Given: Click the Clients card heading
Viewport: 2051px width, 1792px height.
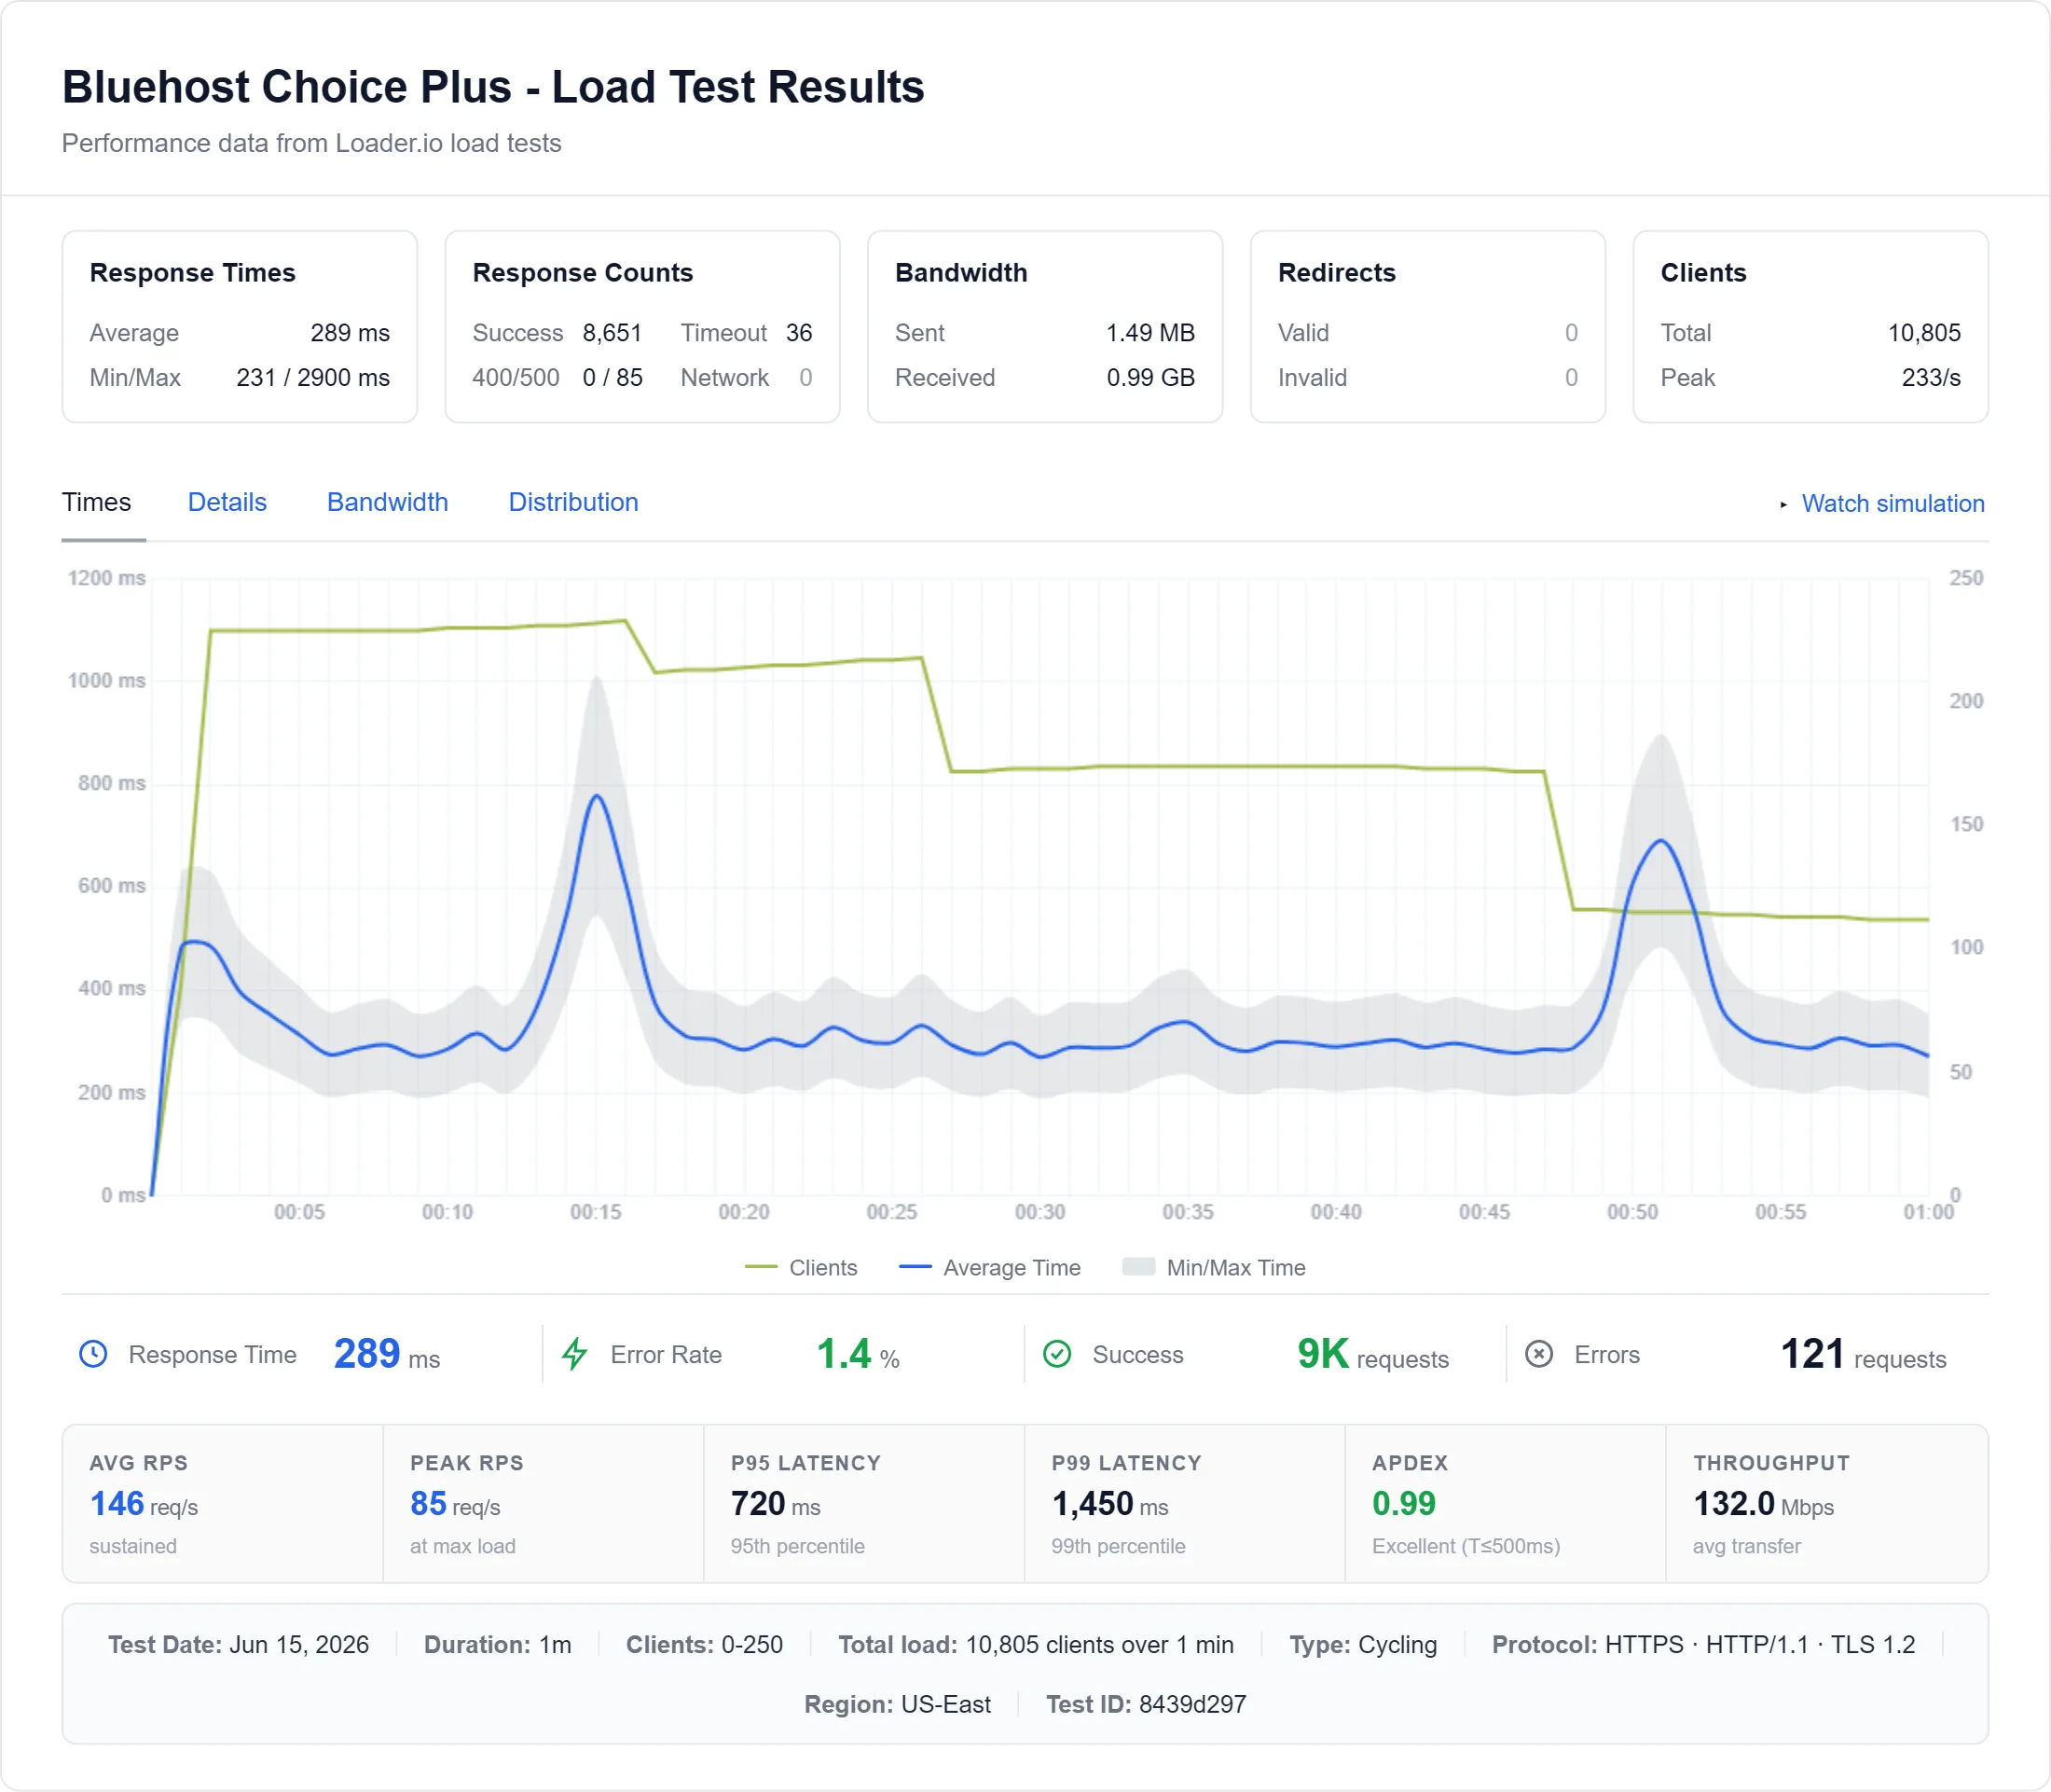Looking at the screenshot, I should tap(1703, 273).
